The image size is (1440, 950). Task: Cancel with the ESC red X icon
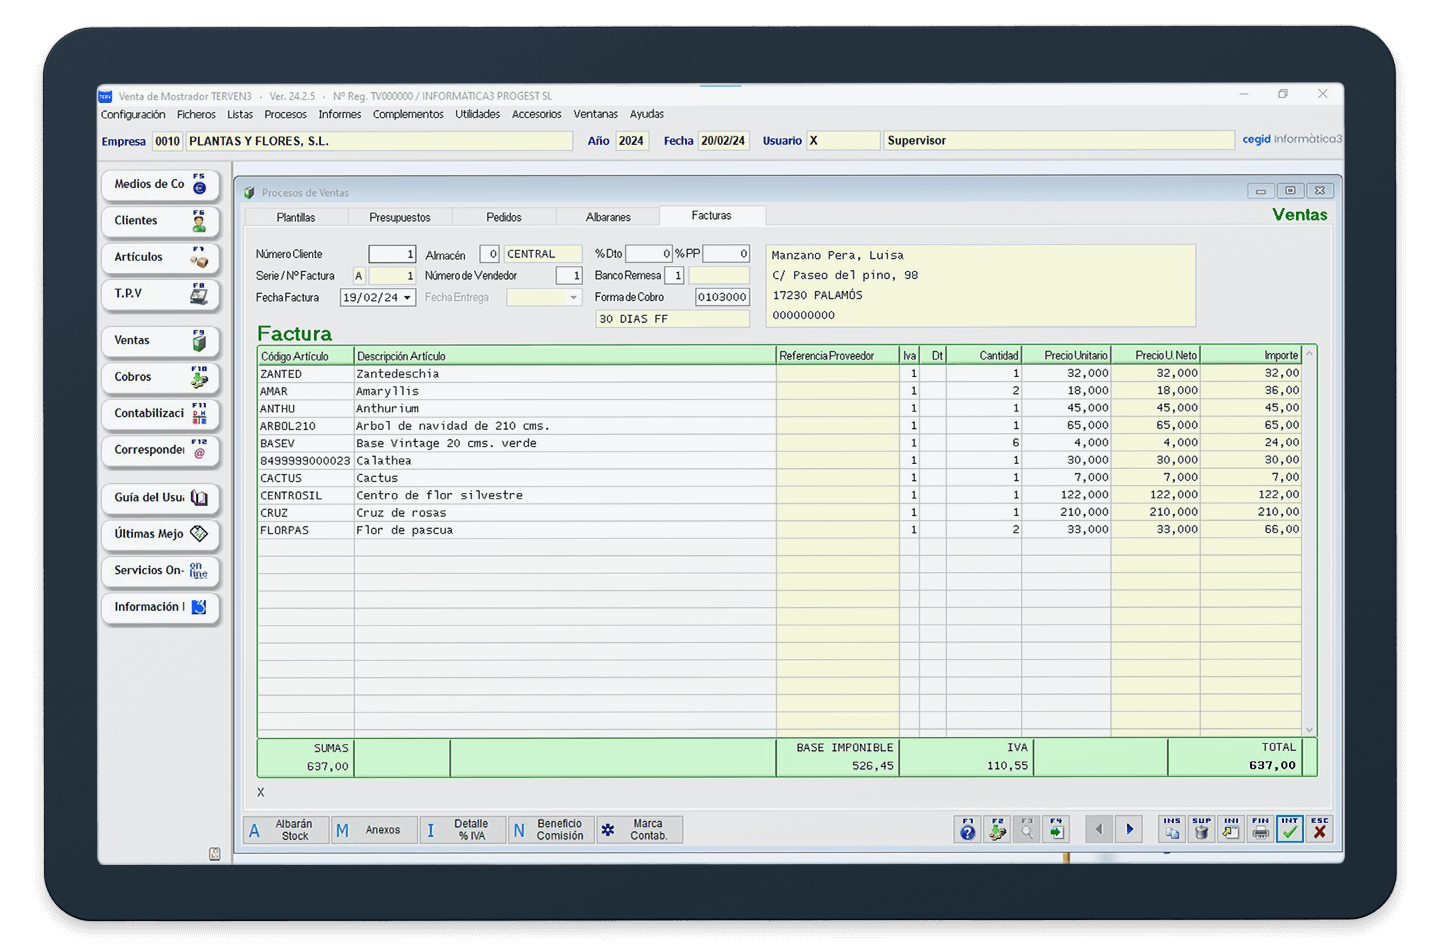(x=1320, y=829)
